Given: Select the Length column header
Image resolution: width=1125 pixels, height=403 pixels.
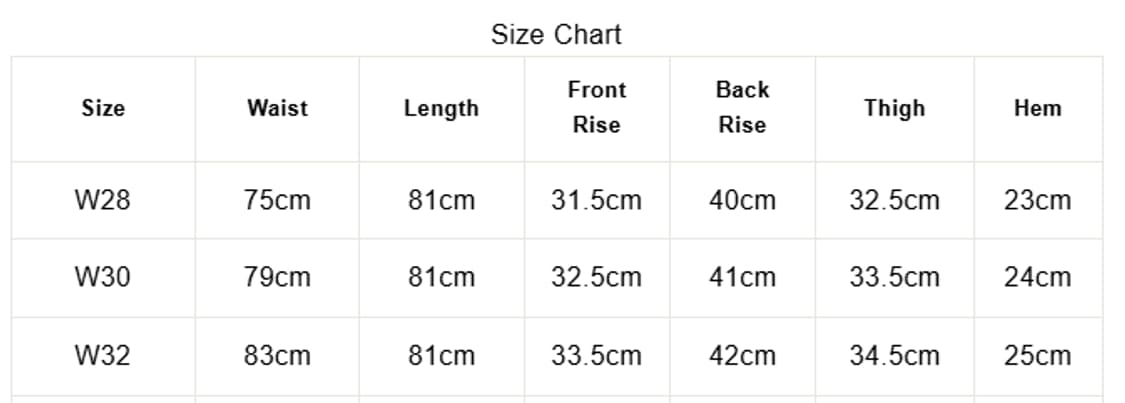Looking at the screenshot, I should [441, 108].
